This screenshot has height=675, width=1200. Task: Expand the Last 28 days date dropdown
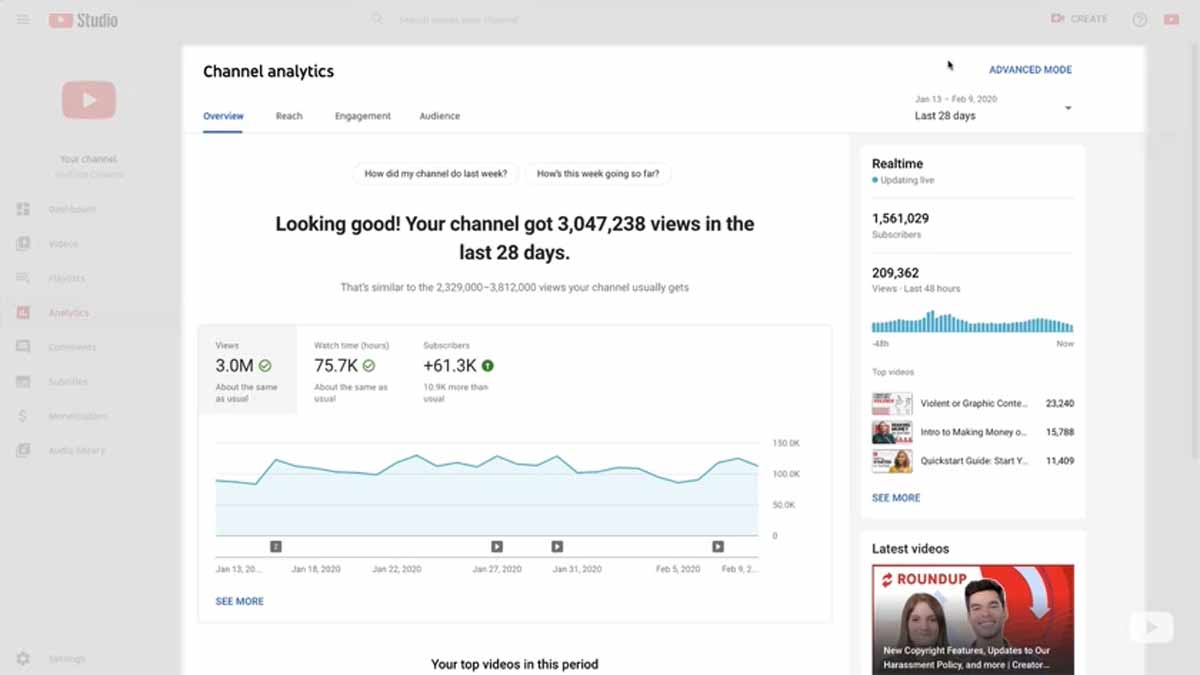tap(1067, 108)
